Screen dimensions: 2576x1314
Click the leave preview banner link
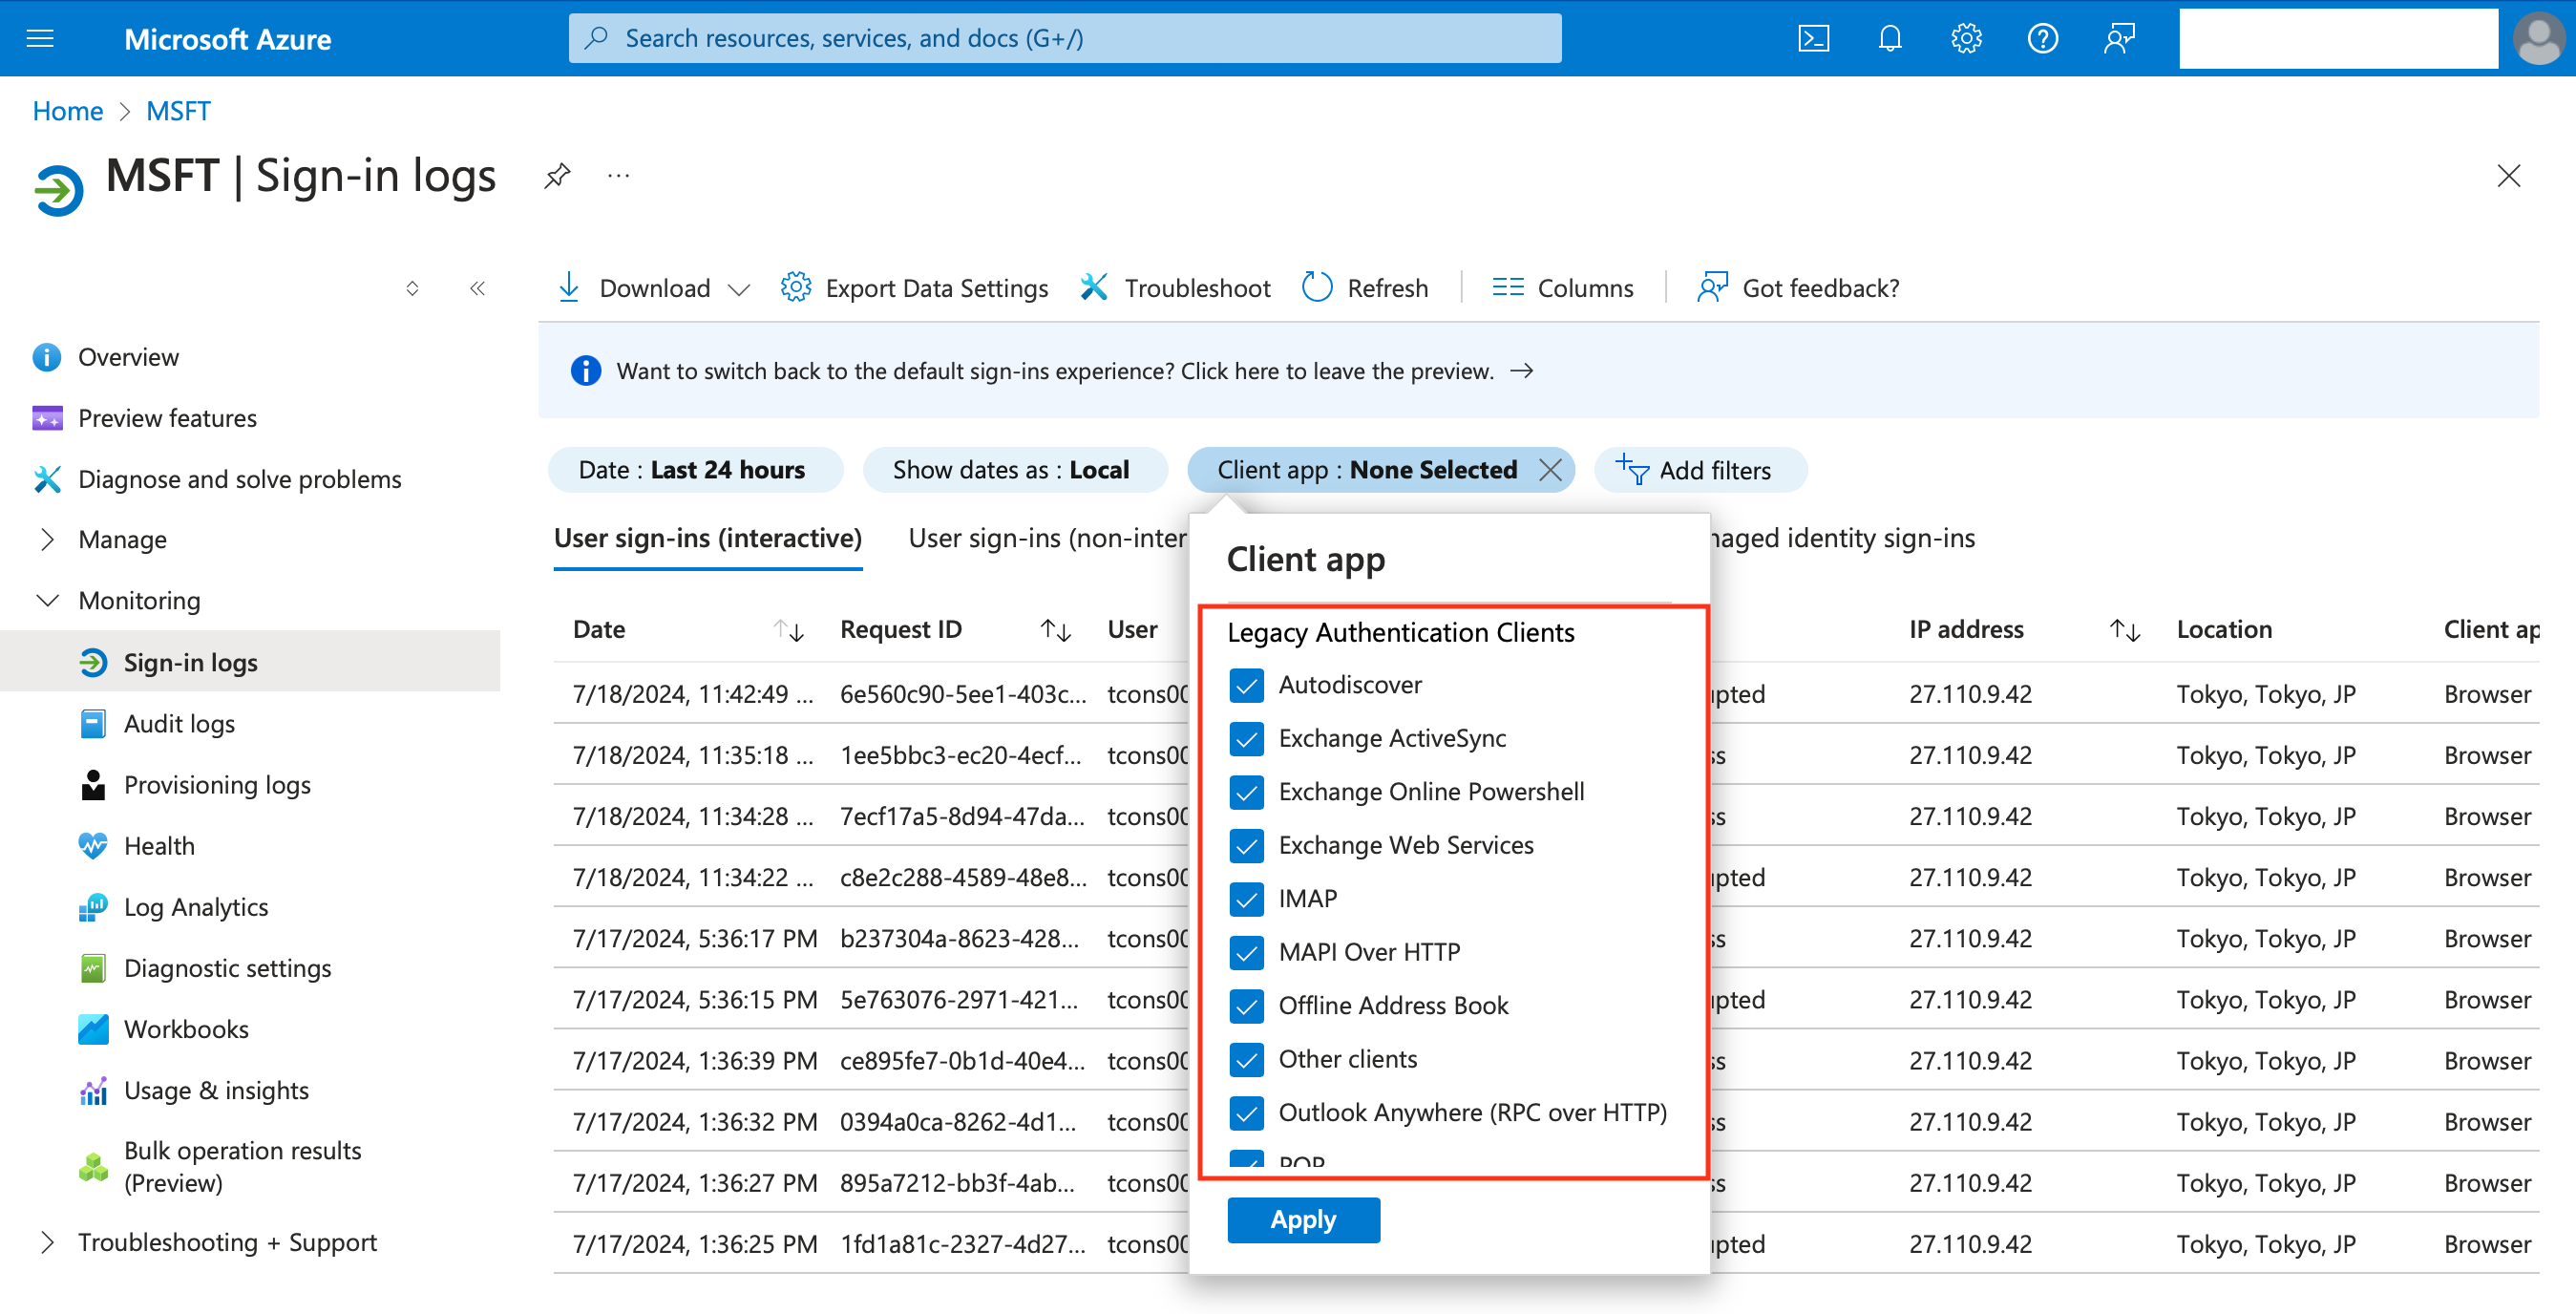pyautogui.click(x=1075, y=371)
